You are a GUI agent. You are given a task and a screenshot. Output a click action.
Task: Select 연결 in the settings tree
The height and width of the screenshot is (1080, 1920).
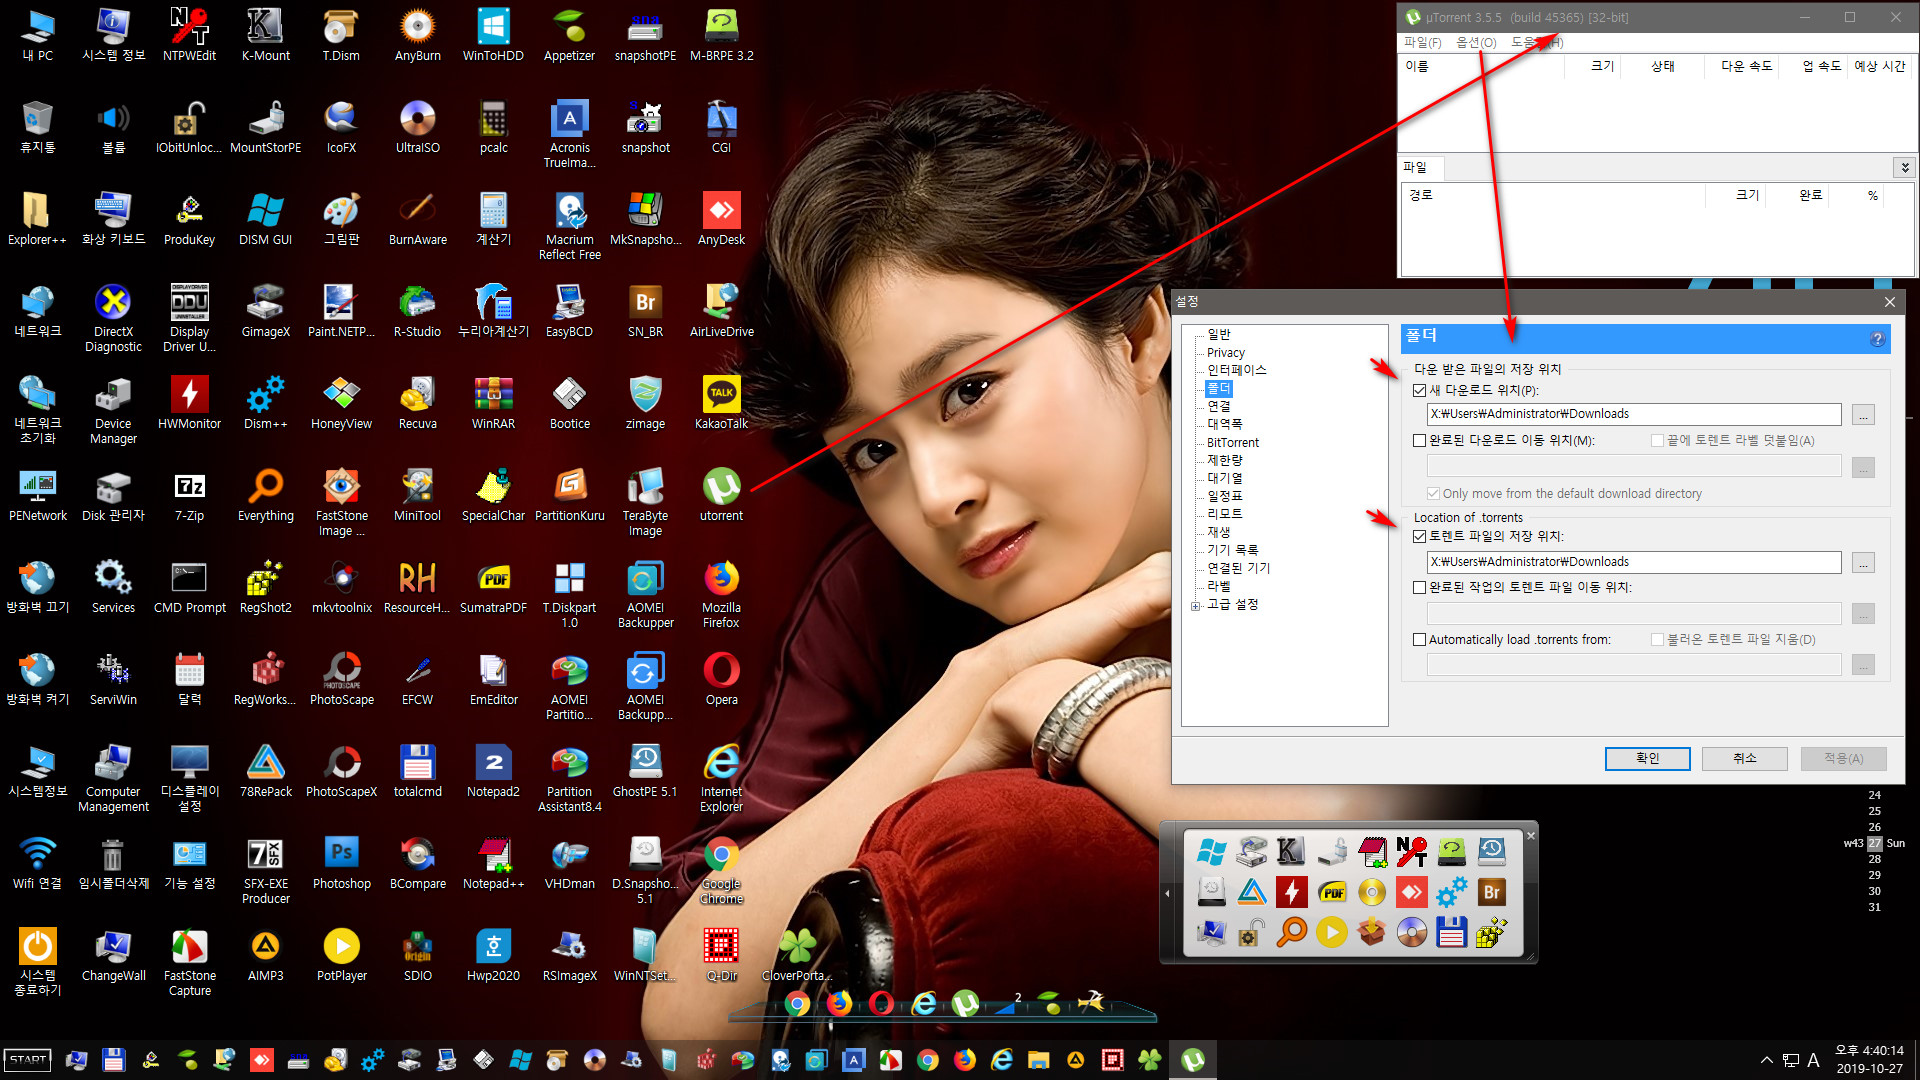1218,406
